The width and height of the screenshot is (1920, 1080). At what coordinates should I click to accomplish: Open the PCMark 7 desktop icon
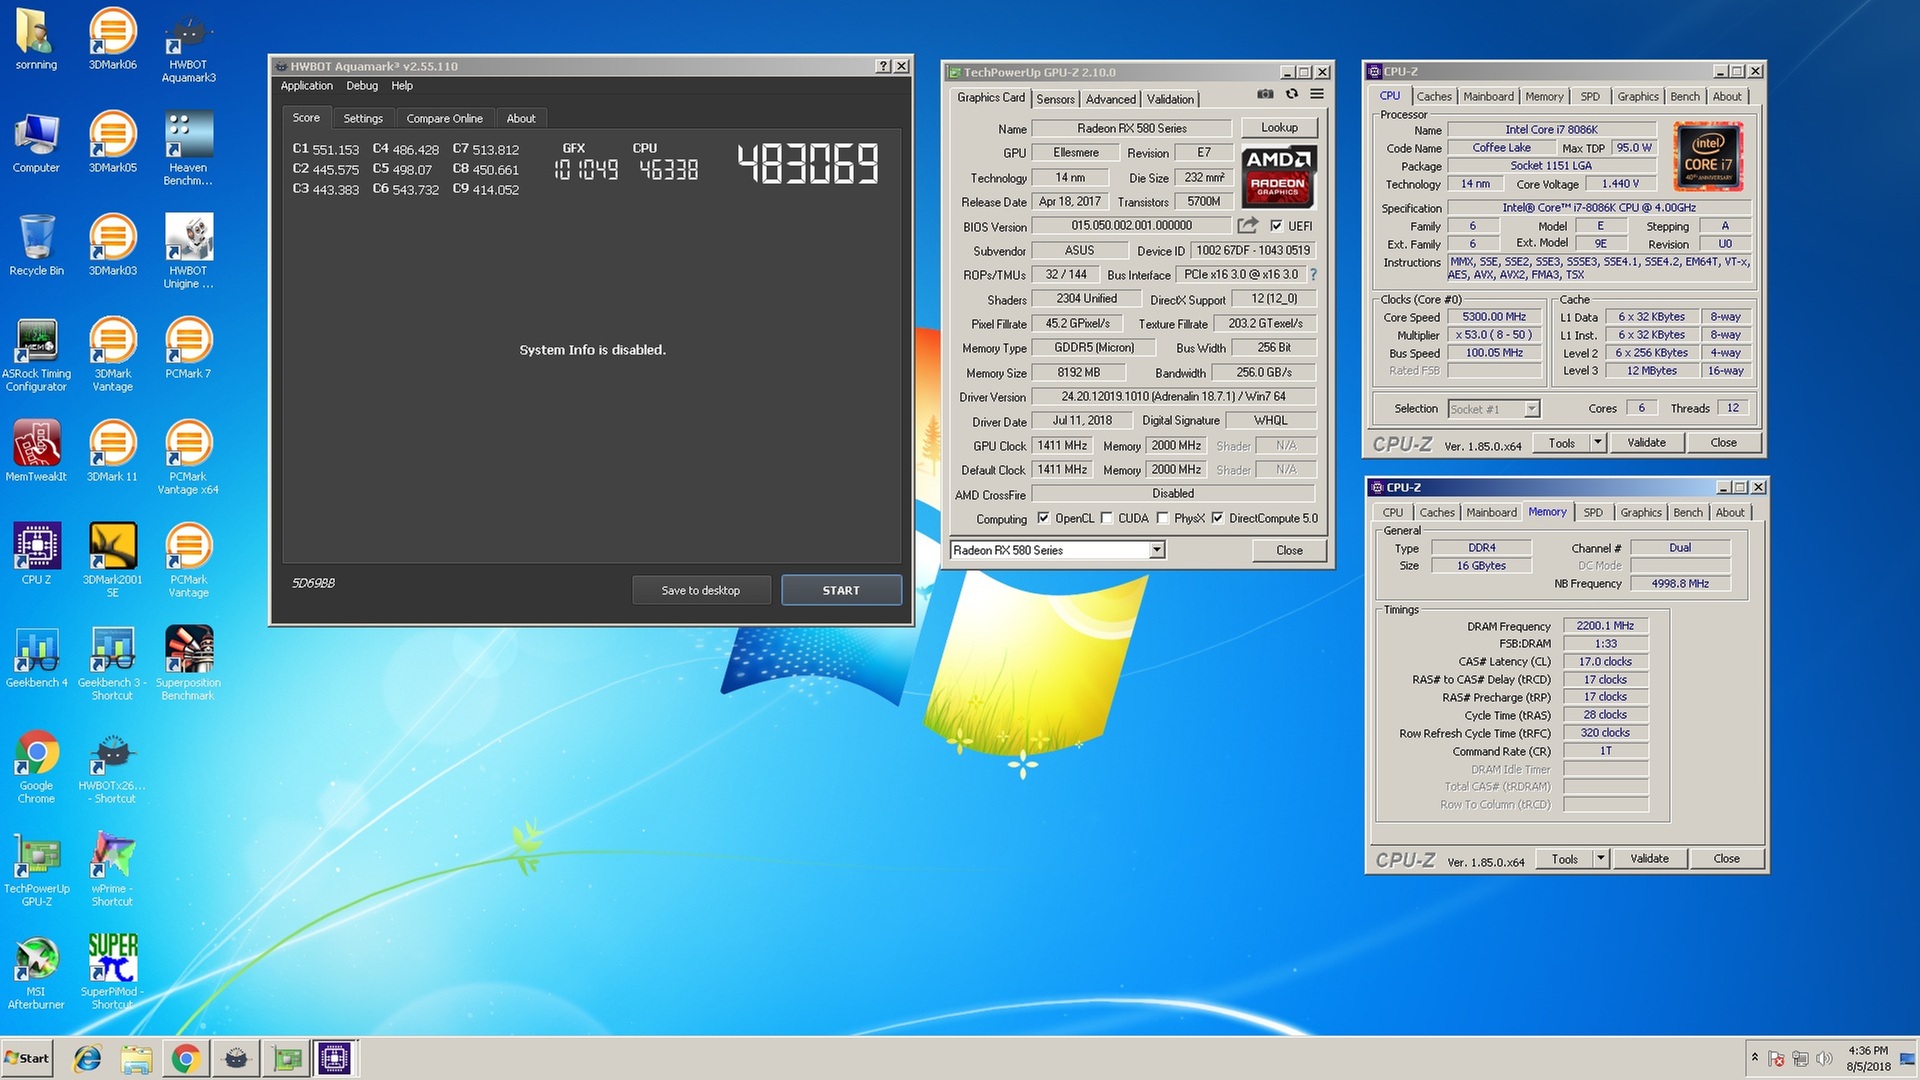pyautogui.click(x=188, y=349)
